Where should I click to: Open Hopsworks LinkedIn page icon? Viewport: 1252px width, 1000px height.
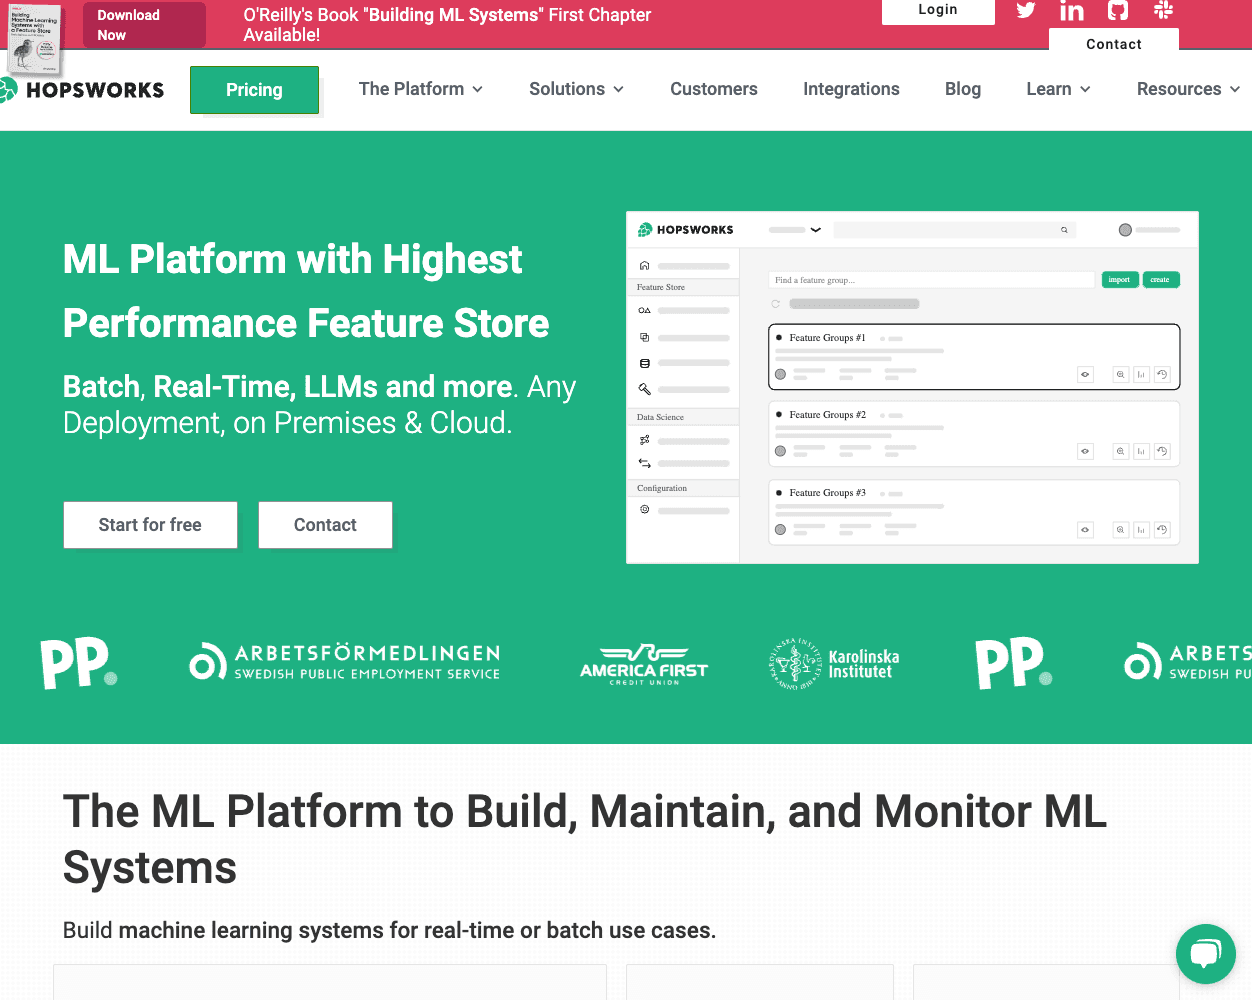tap(1072, 10)
